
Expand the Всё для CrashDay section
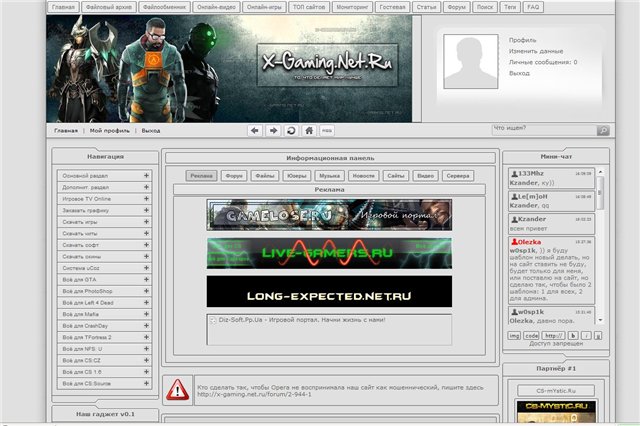146,326
